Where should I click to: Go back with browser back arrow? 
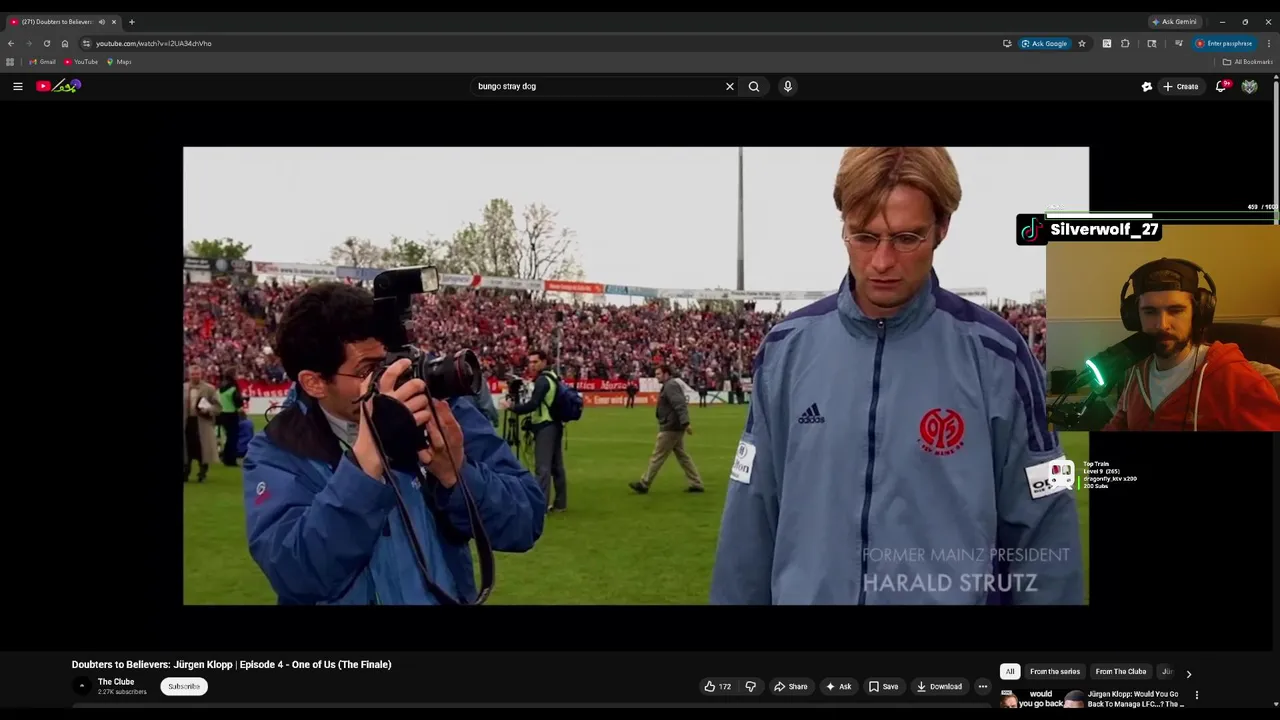pos(11,43)
